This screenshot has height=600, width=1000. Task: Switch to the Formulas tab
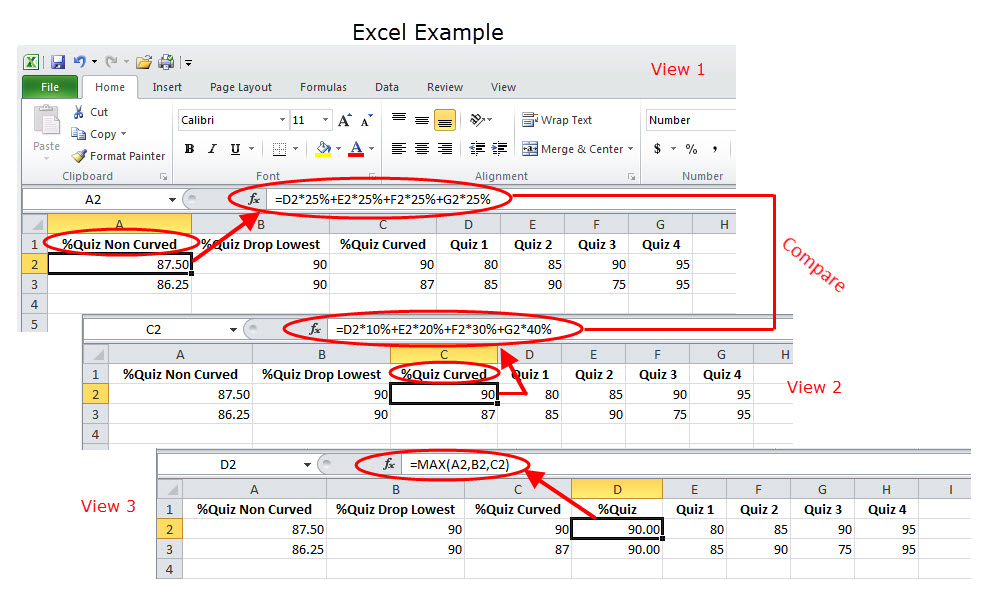323,87
